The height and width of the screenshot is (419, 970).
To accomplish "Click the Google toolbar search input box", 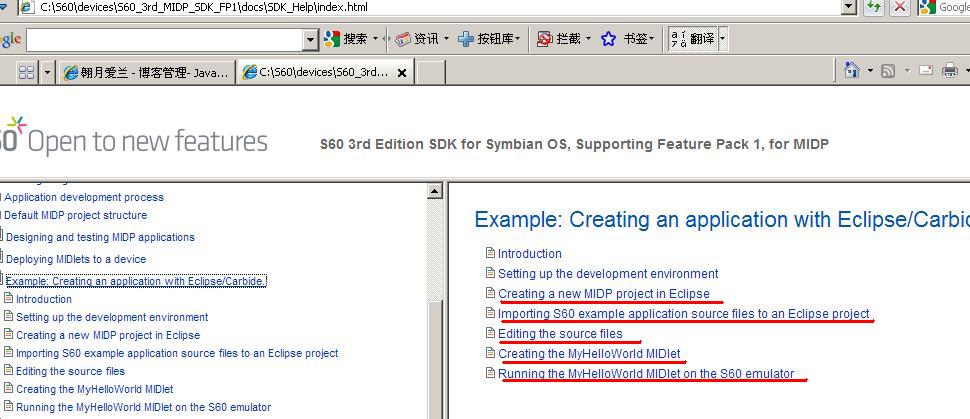I will (165, 40).
